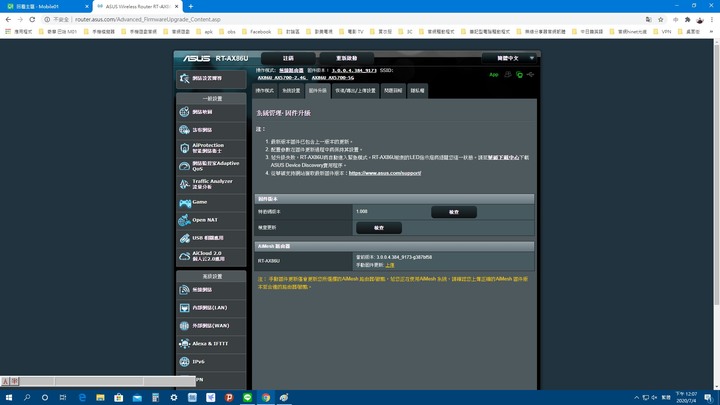Image resolution: width=720 pixels, height=405 pixels.
Task: Open the Chrome profile avatar
Action: tap(700, 19)
